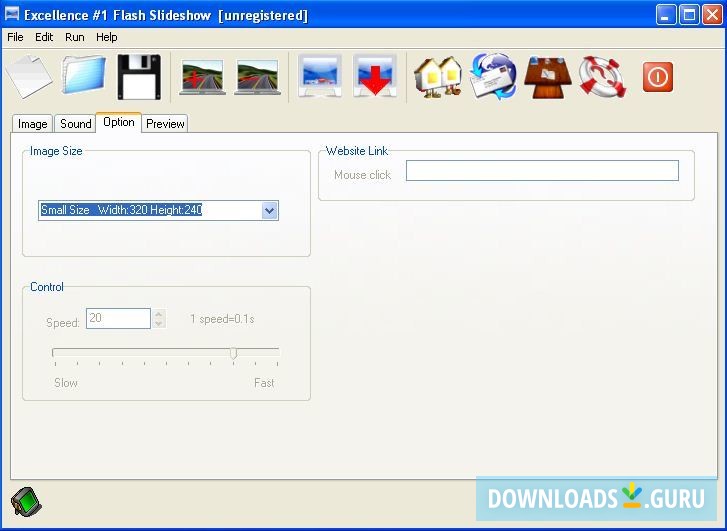Click the '1 speed=0.1s' text
Image resolution: width=727 pixels, height=531 pixels.
(x=222, y=319)
